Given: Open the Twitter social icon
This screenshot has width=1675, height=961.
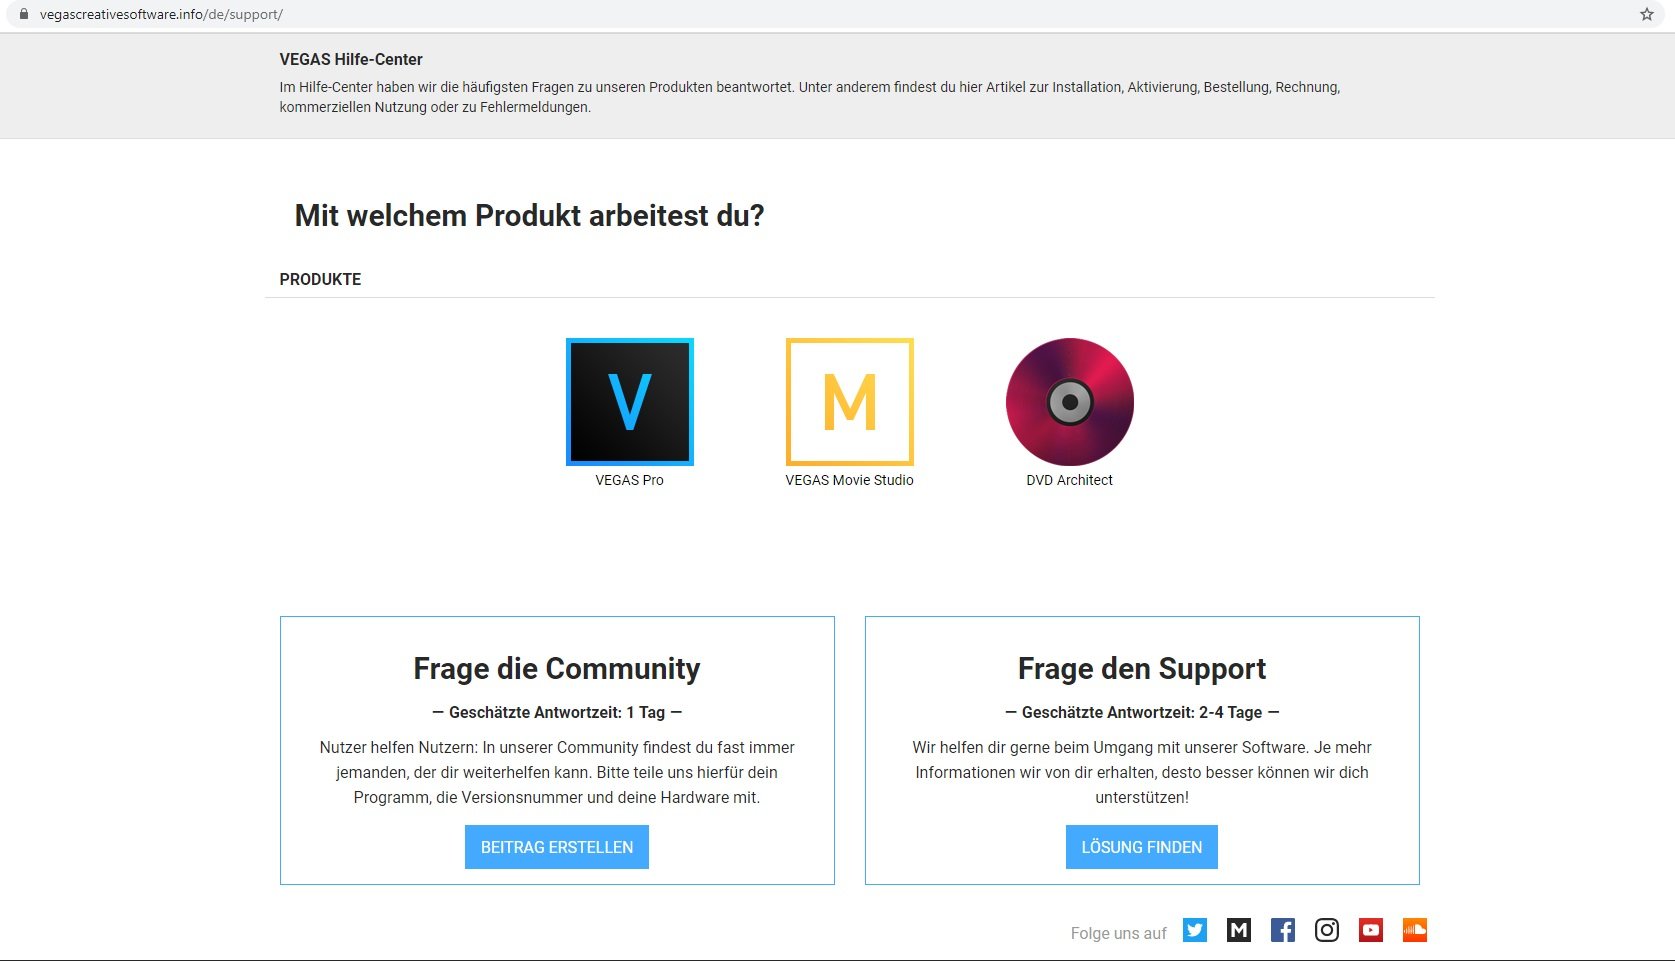Looking at the screenshot, I should pos(1194,930).
